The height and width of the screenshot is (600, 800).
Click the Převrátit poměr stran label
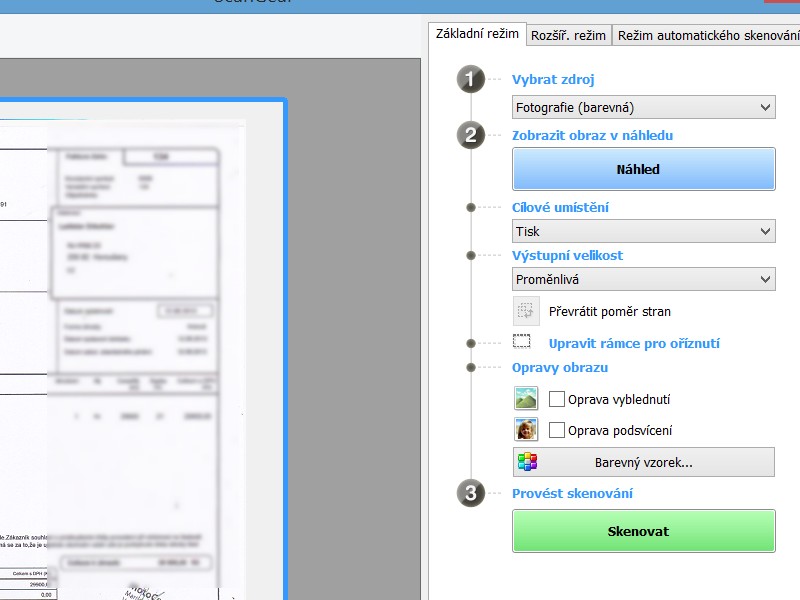610,311
